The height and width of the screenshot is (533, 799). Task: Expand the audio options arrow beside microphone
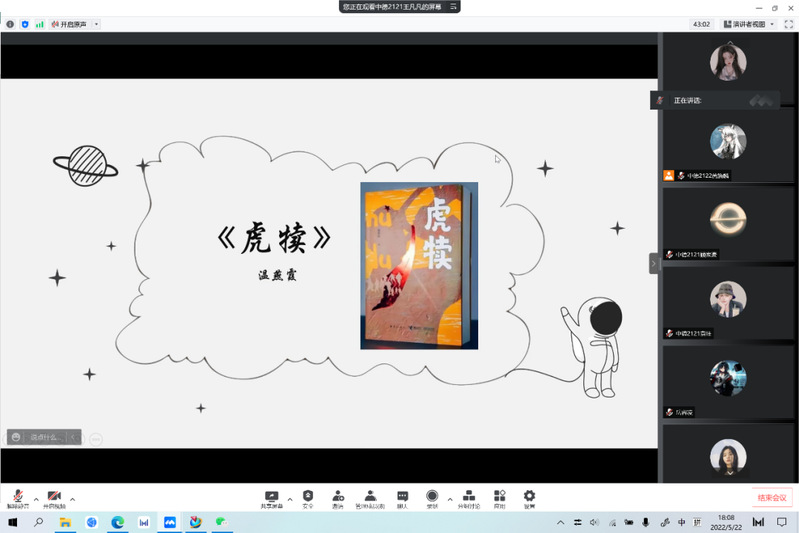(36, 498)
